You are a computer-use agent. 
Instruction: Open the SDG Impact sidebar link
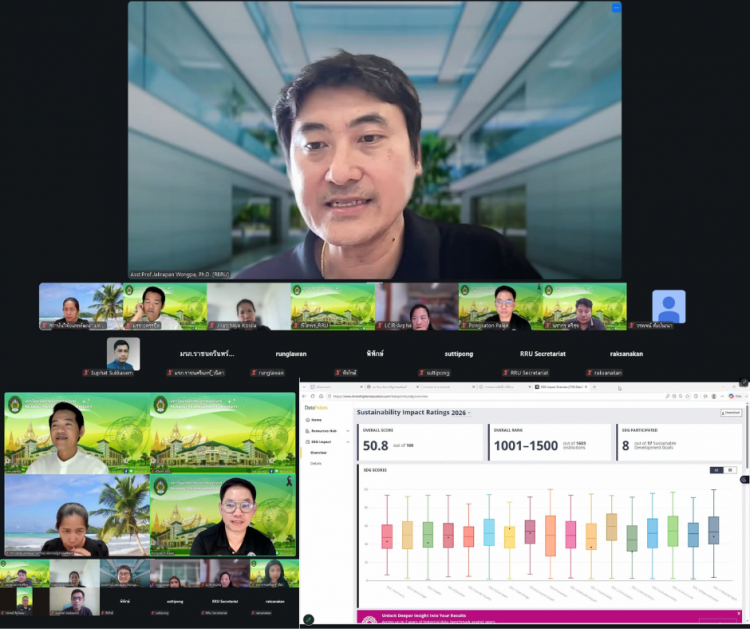point(321,442)
